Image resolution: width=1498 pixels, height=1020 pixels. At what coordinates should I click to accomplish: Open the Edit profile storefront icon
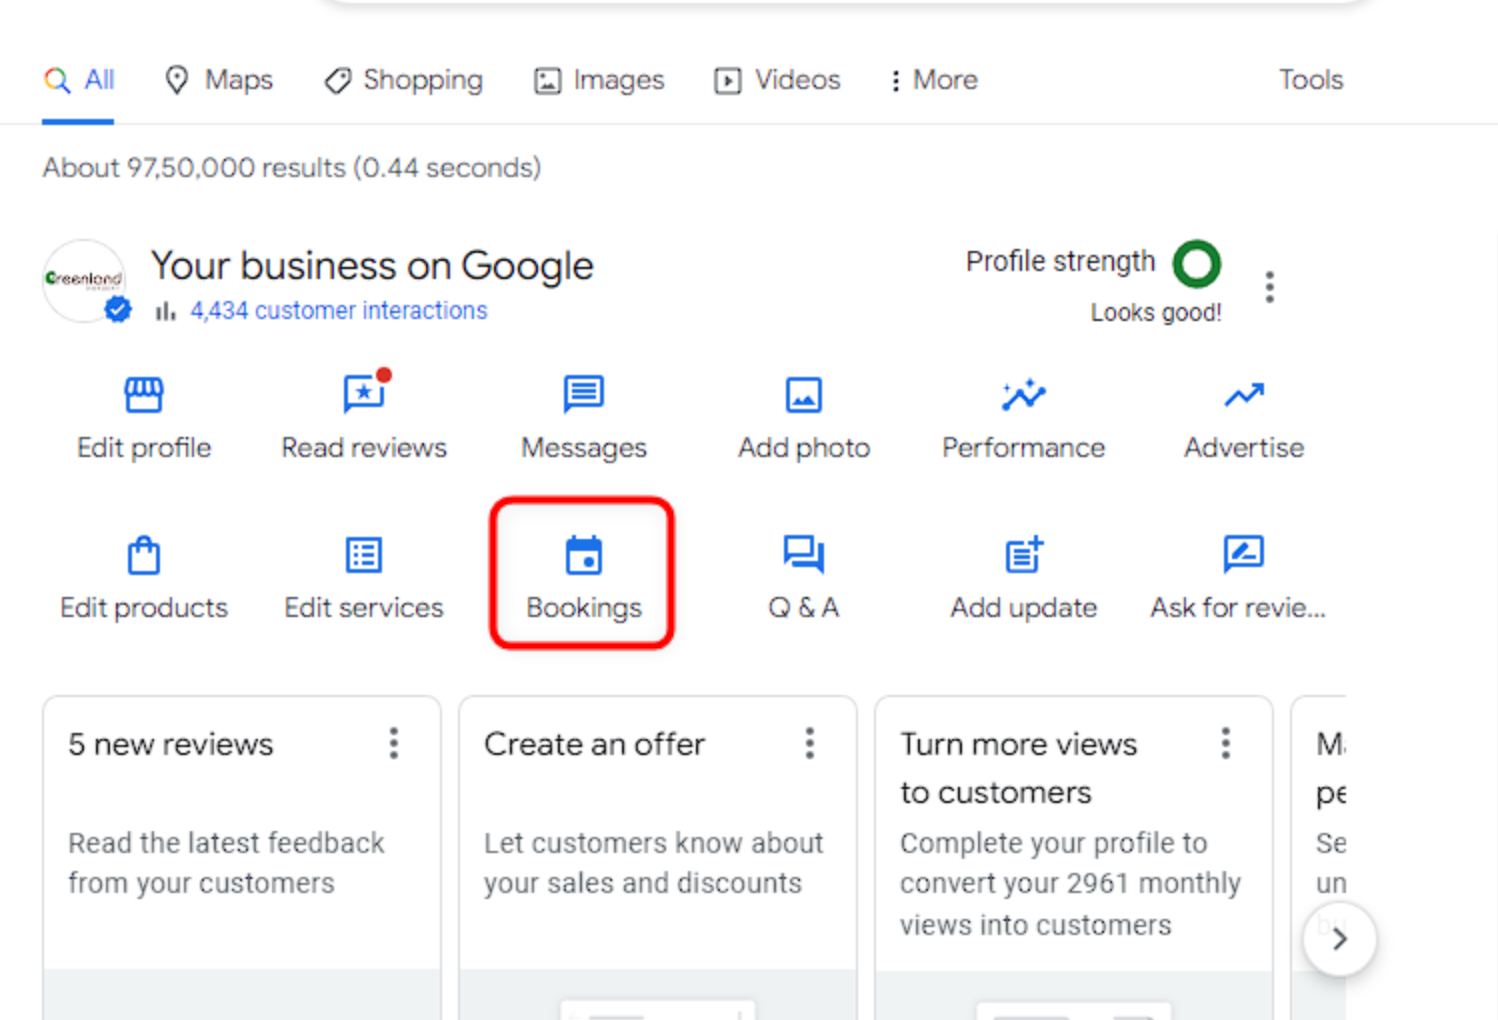[x=143, y=395]
